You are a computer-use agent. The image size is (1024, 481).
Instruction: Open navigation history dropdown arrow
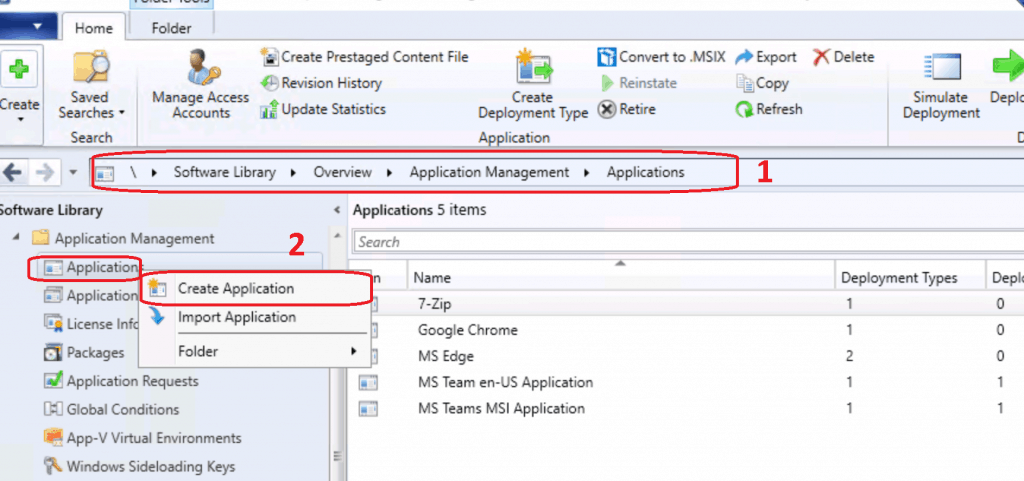click(72, 173)
